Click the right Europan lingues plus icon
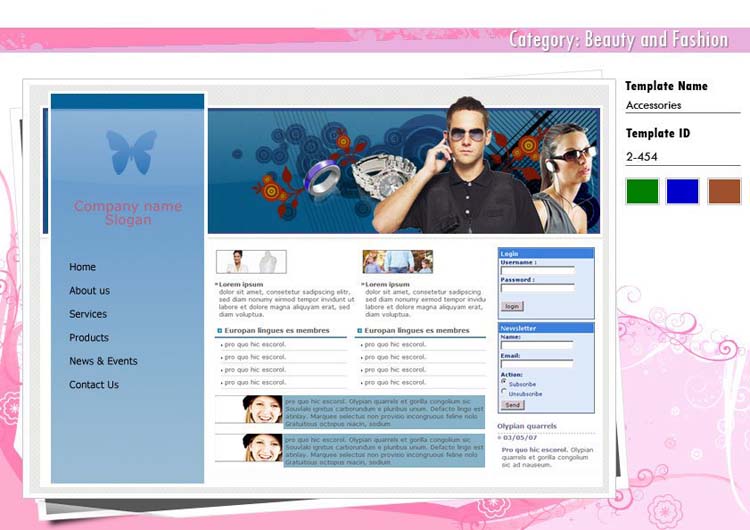This screenshot has width=750, height=530. click(x=359, y=330)
